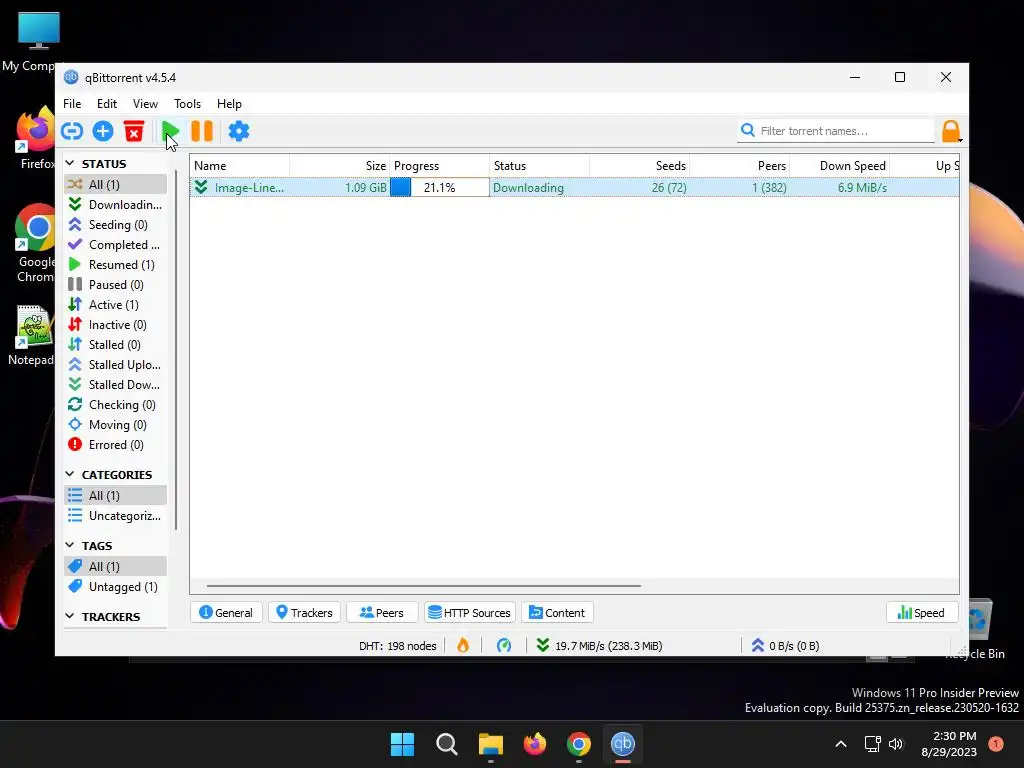
Task: Open the View menu
Action: pyautogui.click(x=145, y=104)
